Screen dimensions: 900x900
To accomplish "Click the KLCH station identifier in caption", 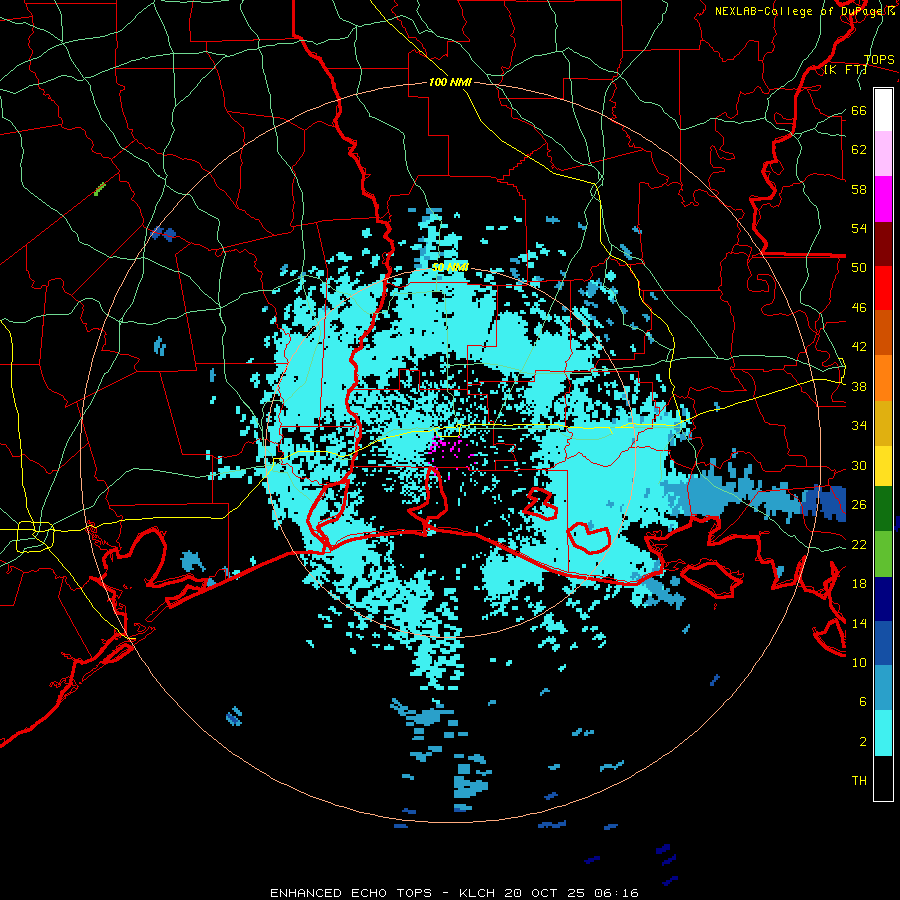I will [x=479, y=893].
